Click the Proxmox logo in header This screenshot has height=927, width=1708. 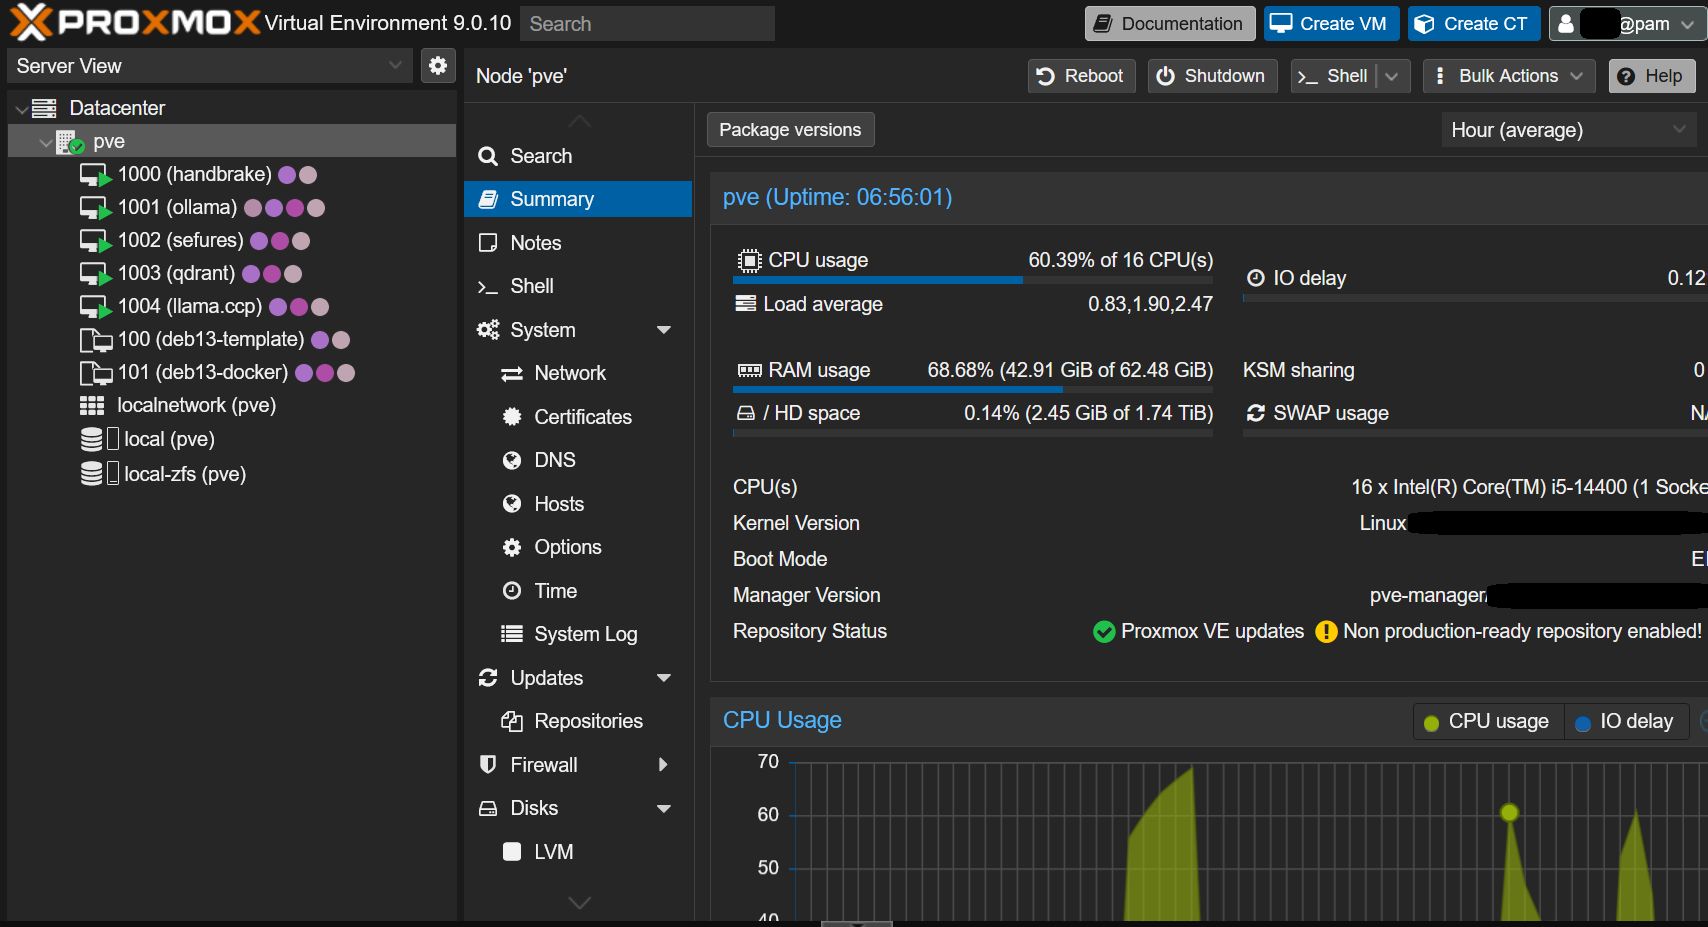click(x=135, y=22)
